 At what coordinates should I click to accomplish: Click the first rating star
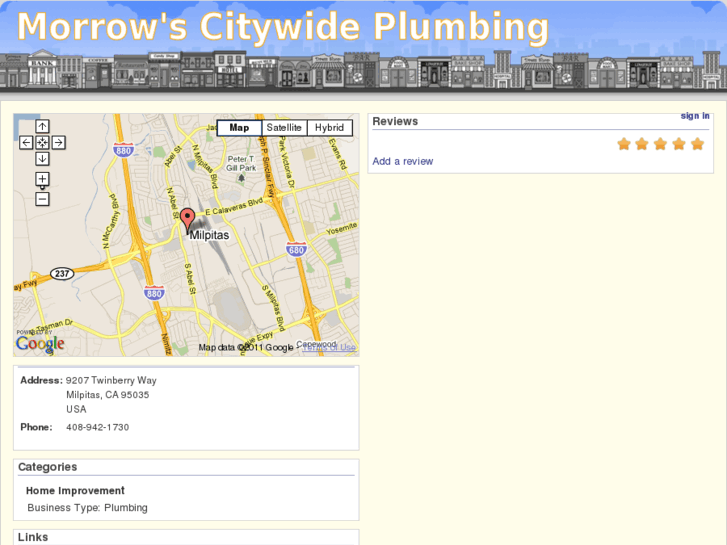(x=624, y=144)
